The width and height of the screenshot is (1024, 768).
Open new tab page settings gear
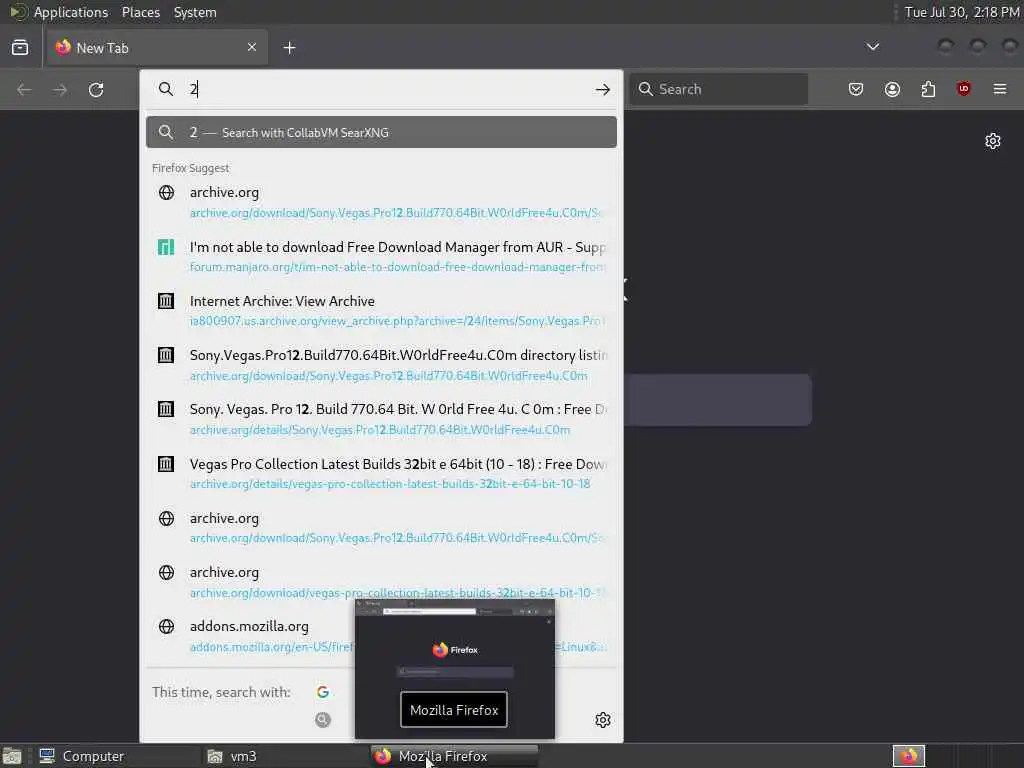993,141
